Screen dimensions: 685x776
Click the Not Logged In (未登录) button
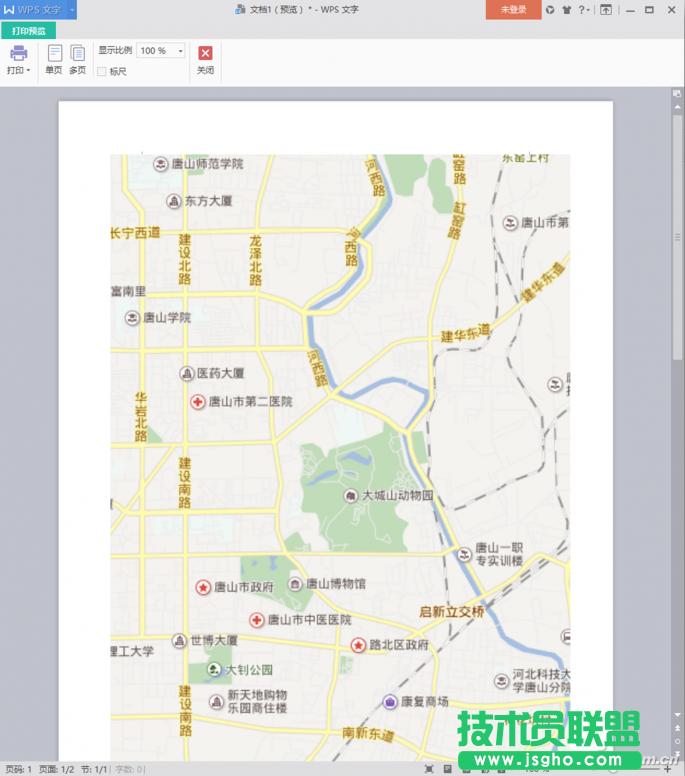[x=513, y=9]
